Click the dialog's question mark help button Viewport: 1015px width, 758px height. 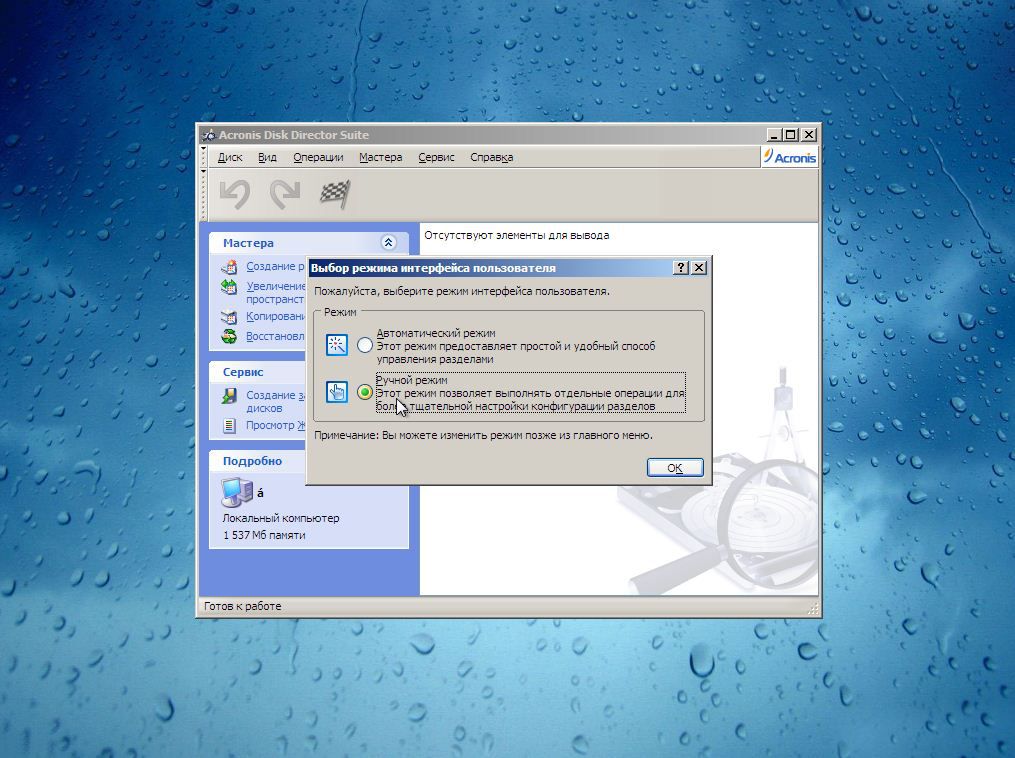(681, 268)
